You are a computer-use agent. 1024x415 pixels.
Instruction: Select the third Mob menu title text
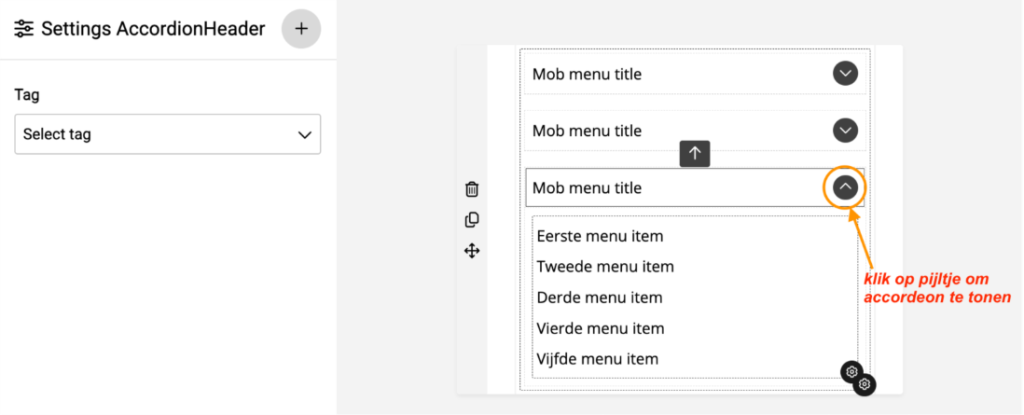click(587, 188)
